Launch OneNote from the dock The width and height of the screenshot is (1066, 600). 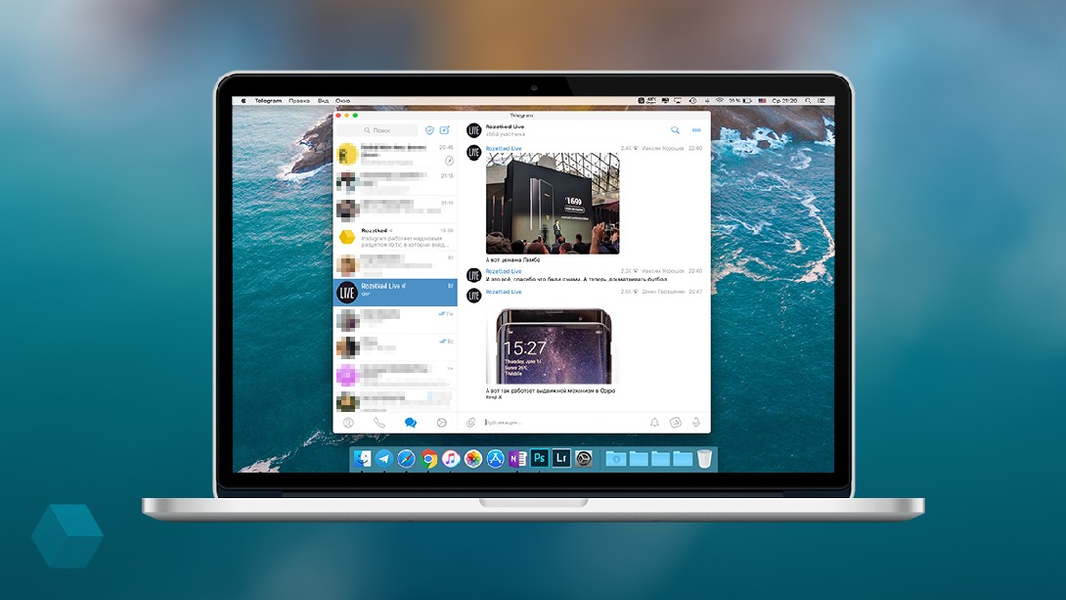[x=517, y=459]
